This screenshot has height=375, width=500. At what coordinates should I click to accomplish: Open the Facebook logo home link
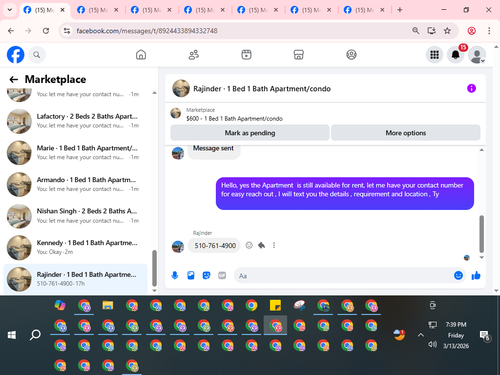click(15, 55)
